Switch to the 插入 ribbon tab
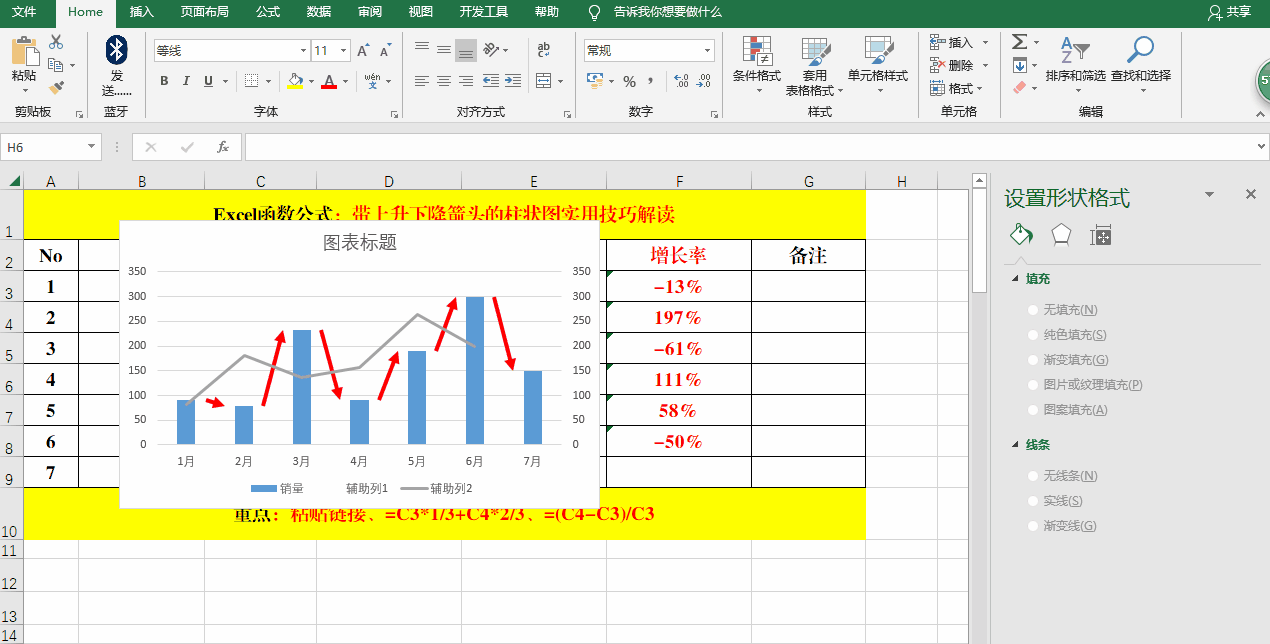1270x644 pixels. 142,12
